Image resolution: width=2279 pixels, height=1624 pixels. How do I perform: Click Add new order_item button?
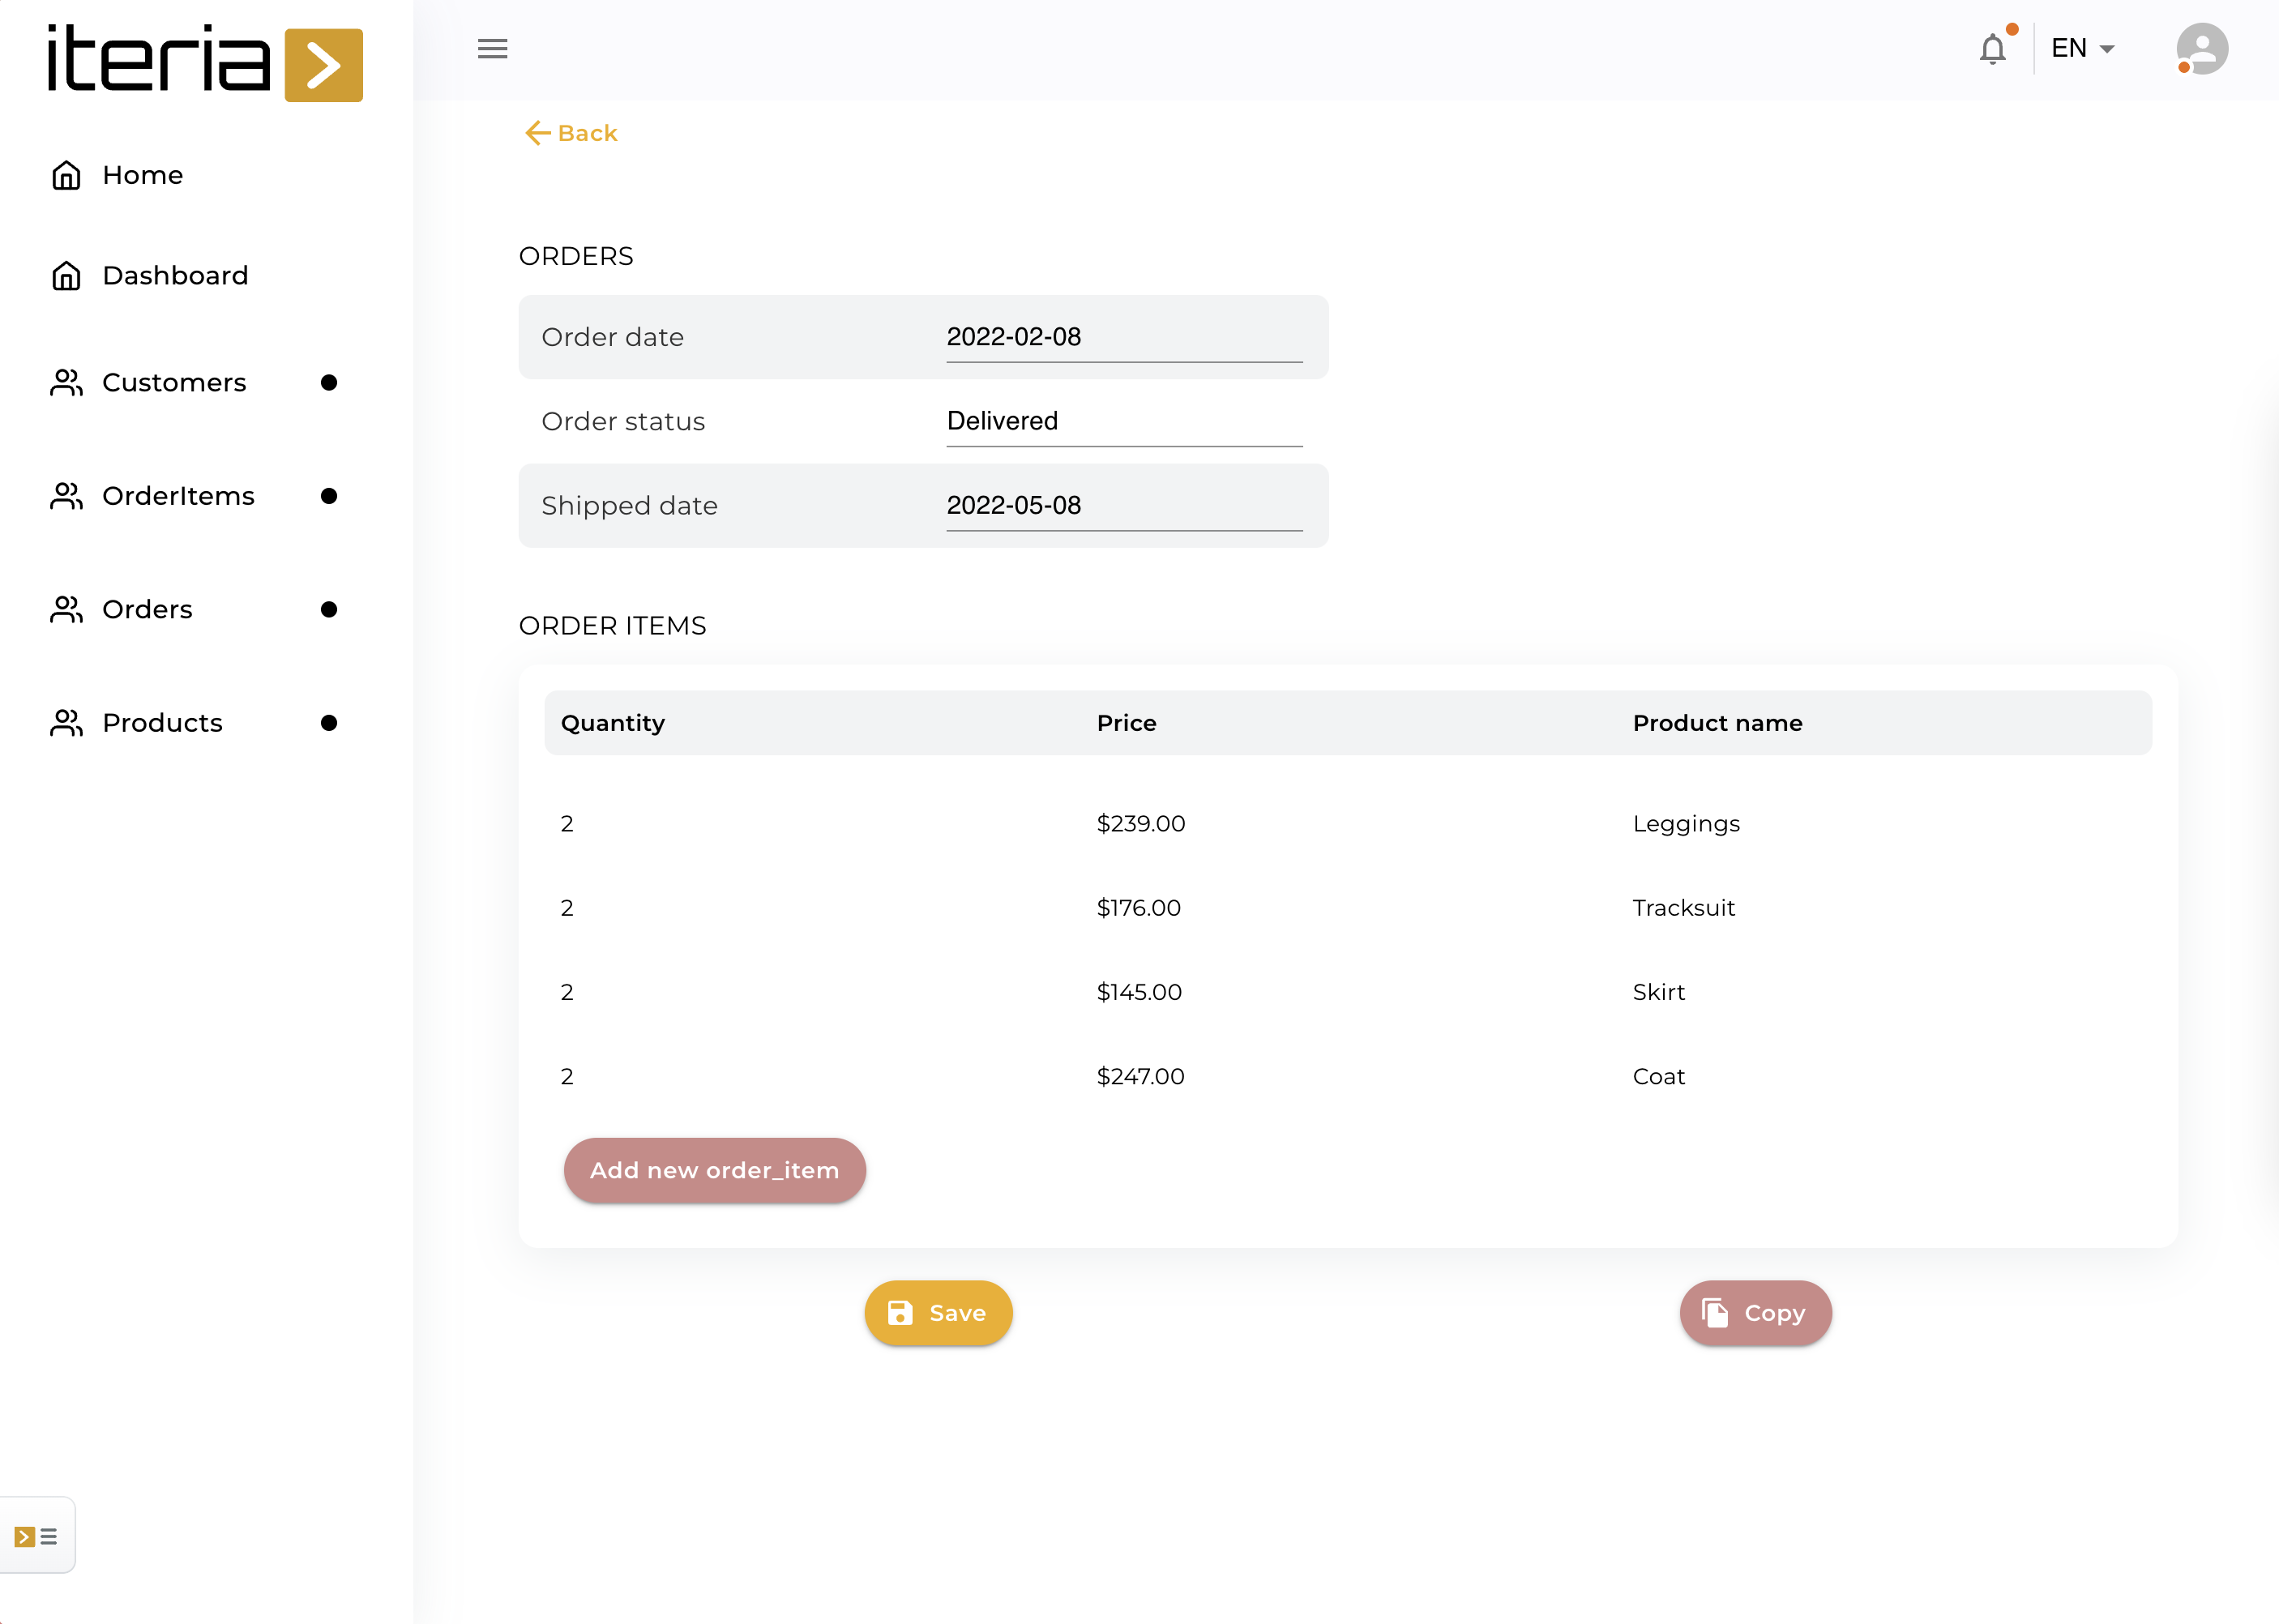click(714, 1170)
